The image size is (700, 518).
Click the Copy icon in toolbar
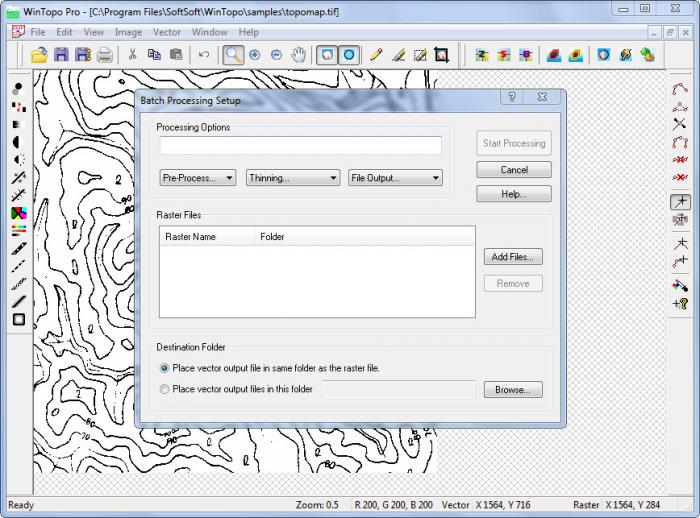click(x=154, y=55)
